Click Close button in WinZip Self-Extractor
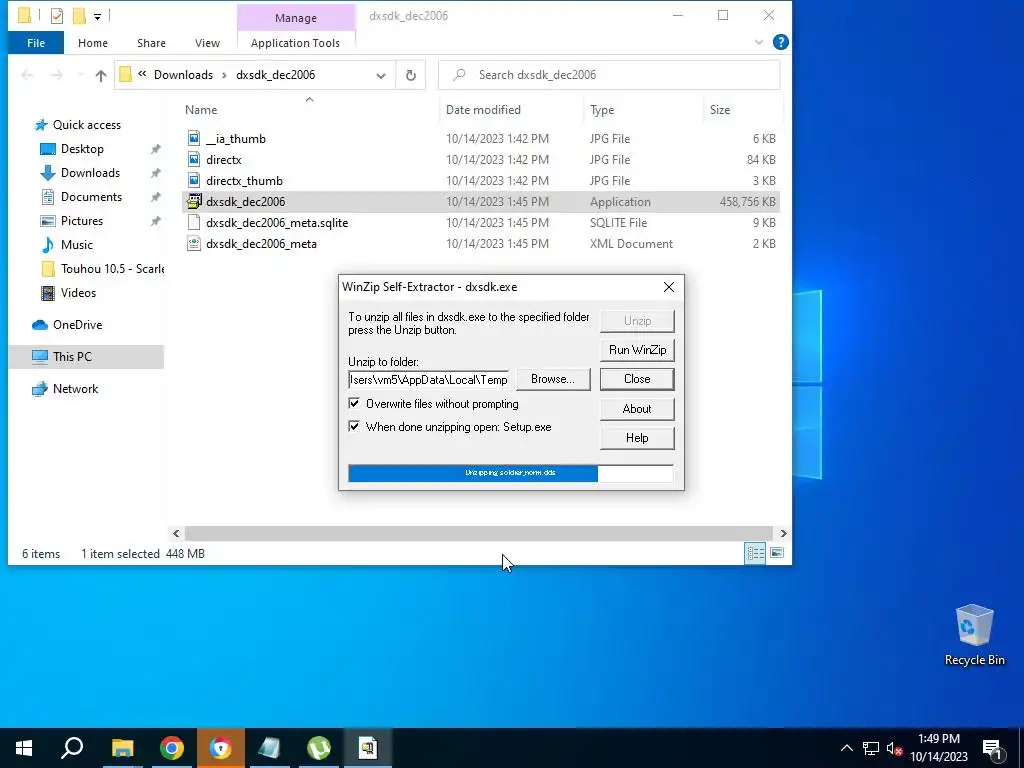This screenshot has height=768, width=1024. point(637,379)
